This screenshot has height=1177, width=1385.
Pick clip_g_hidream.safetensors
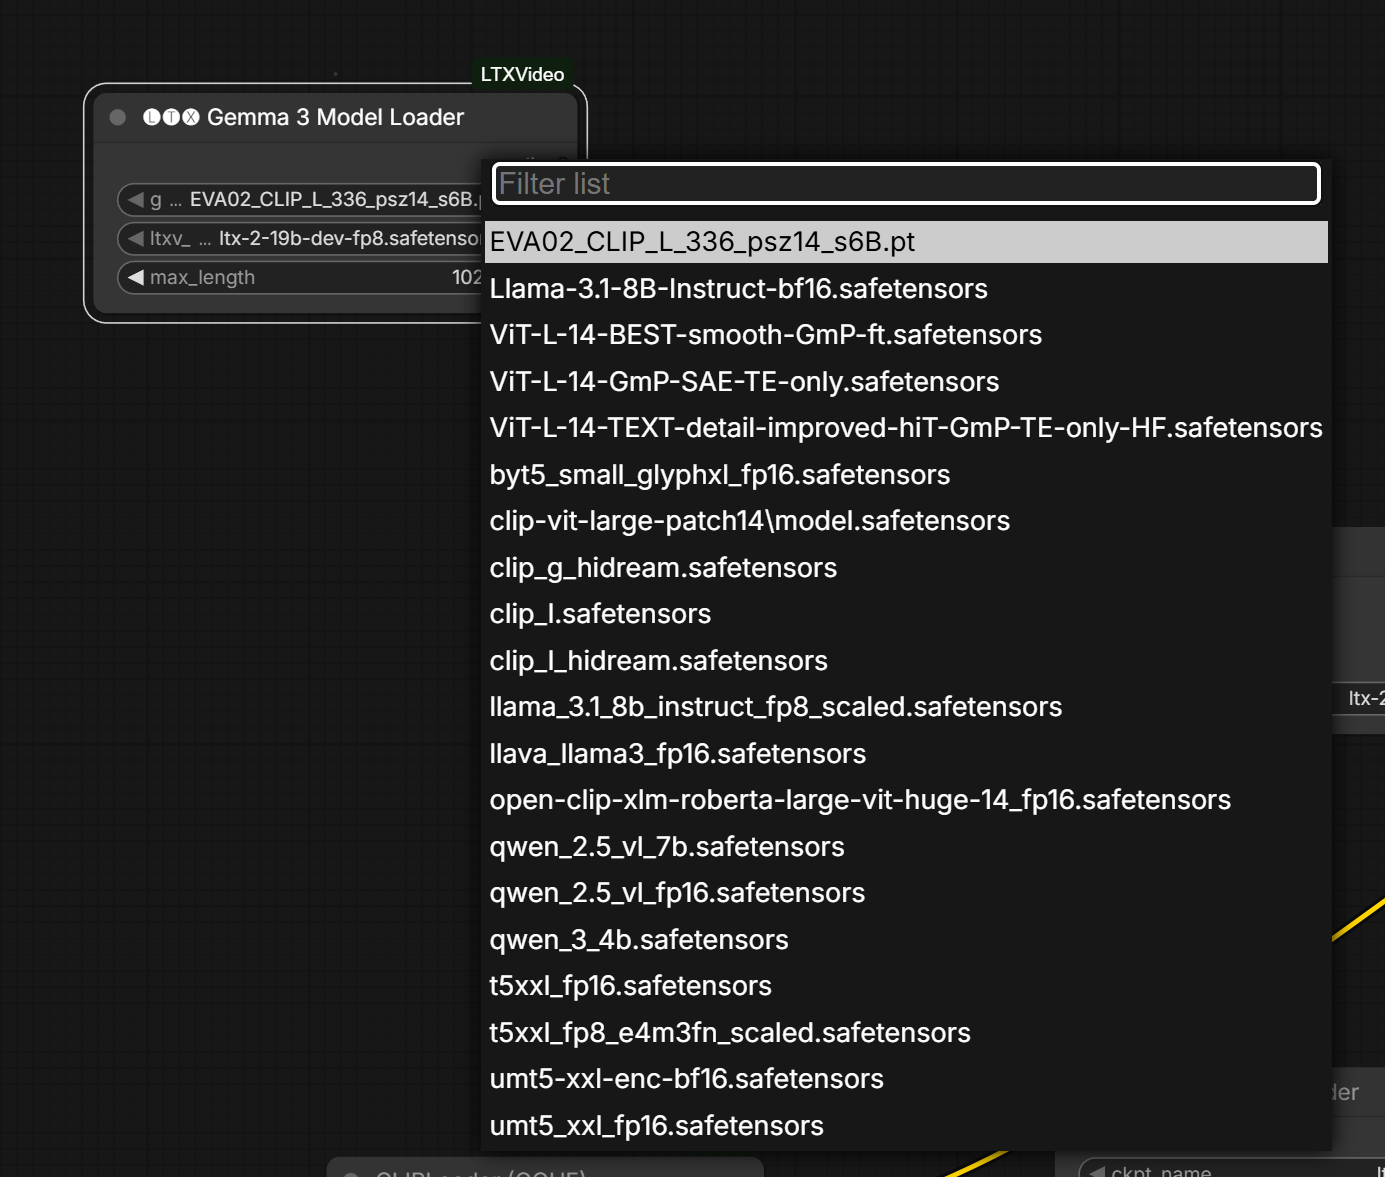906,568
